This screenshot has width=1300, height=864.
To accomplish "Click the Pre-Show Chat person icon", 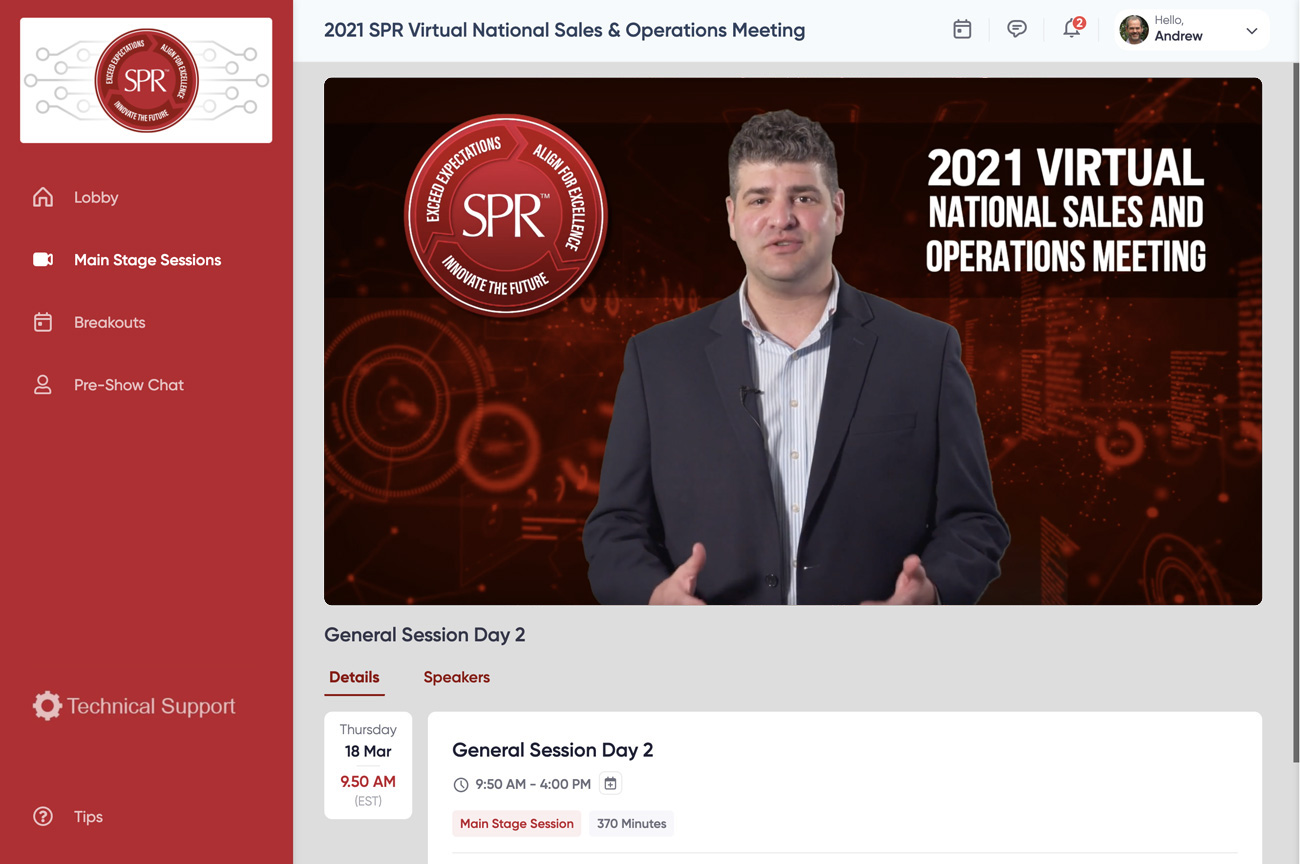I will coord(43,385).
